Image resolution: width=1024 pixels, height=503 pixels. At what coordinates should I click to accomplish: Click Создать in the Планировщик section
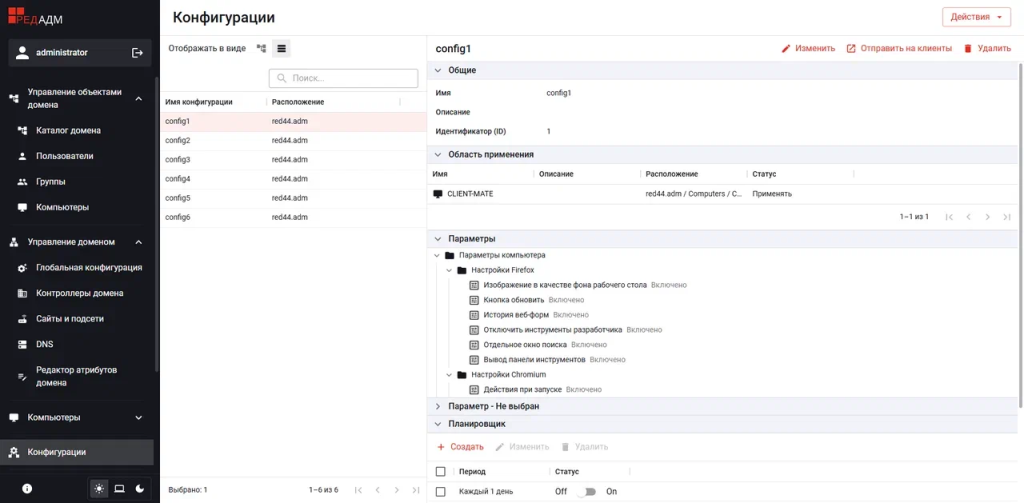tap(460, 447)
